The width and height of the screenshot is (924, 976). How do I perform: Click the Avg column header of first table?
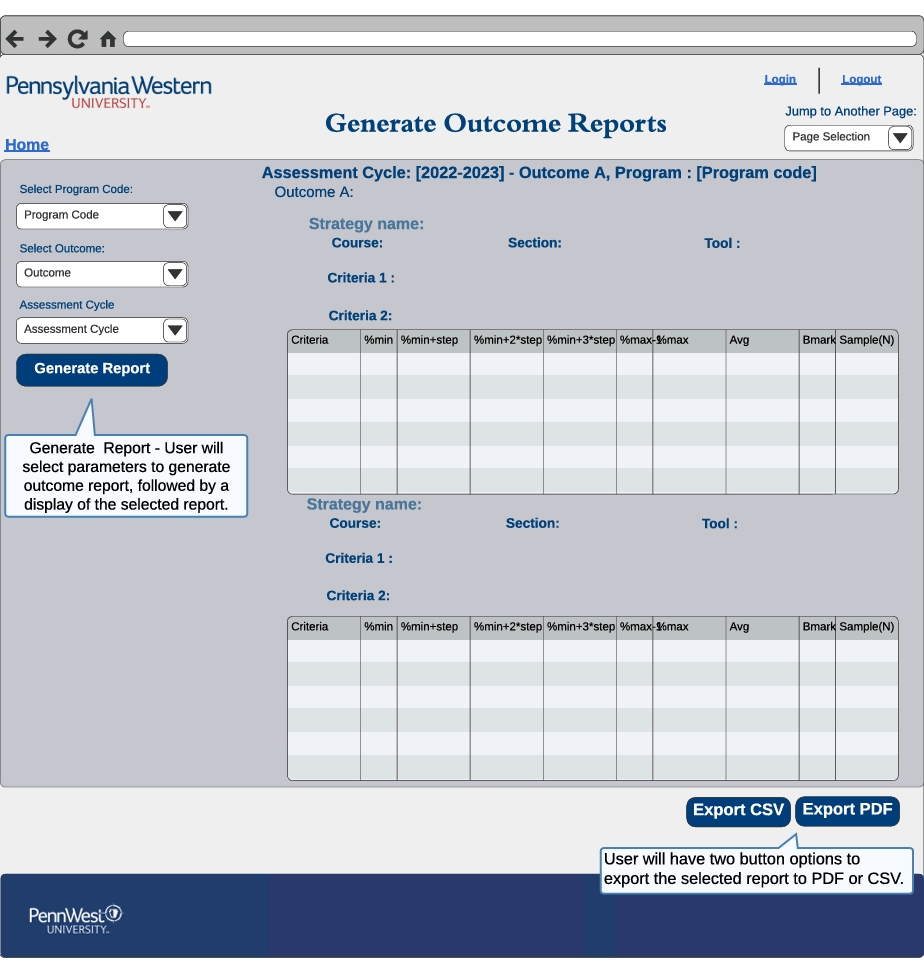761,340
